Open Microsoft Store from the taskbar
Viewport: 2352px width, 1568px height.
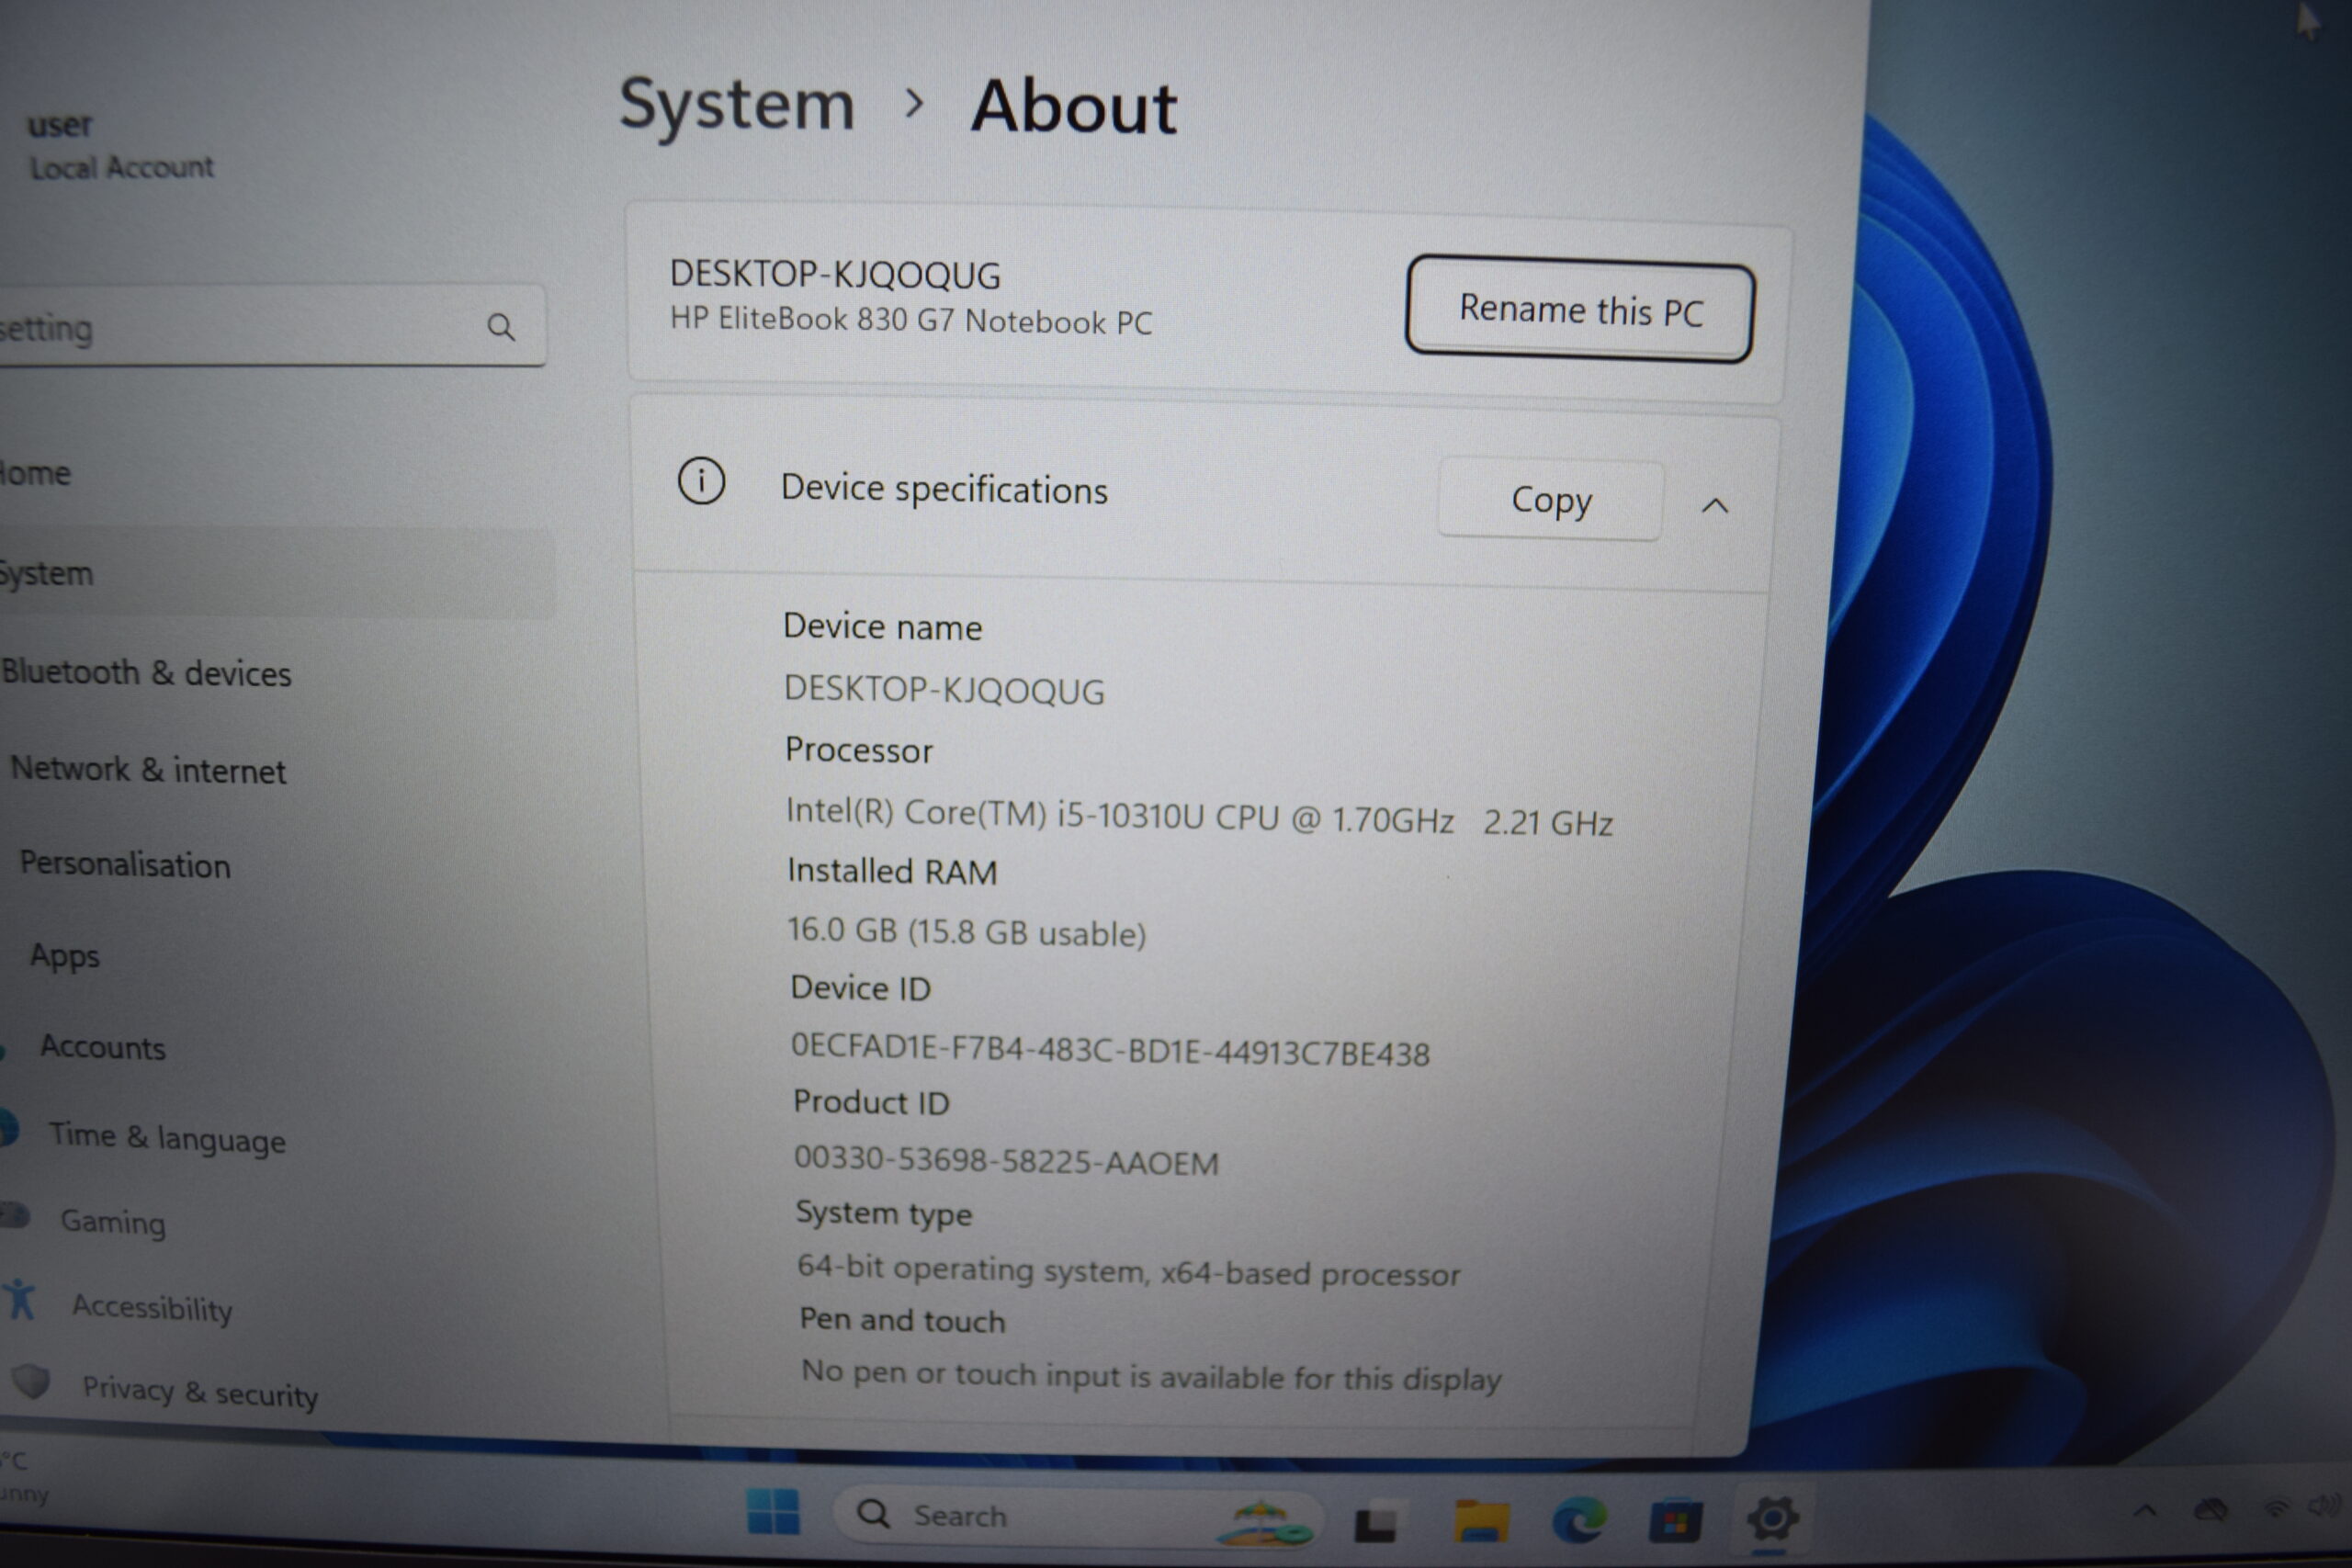click(x=1676, y=1522)
